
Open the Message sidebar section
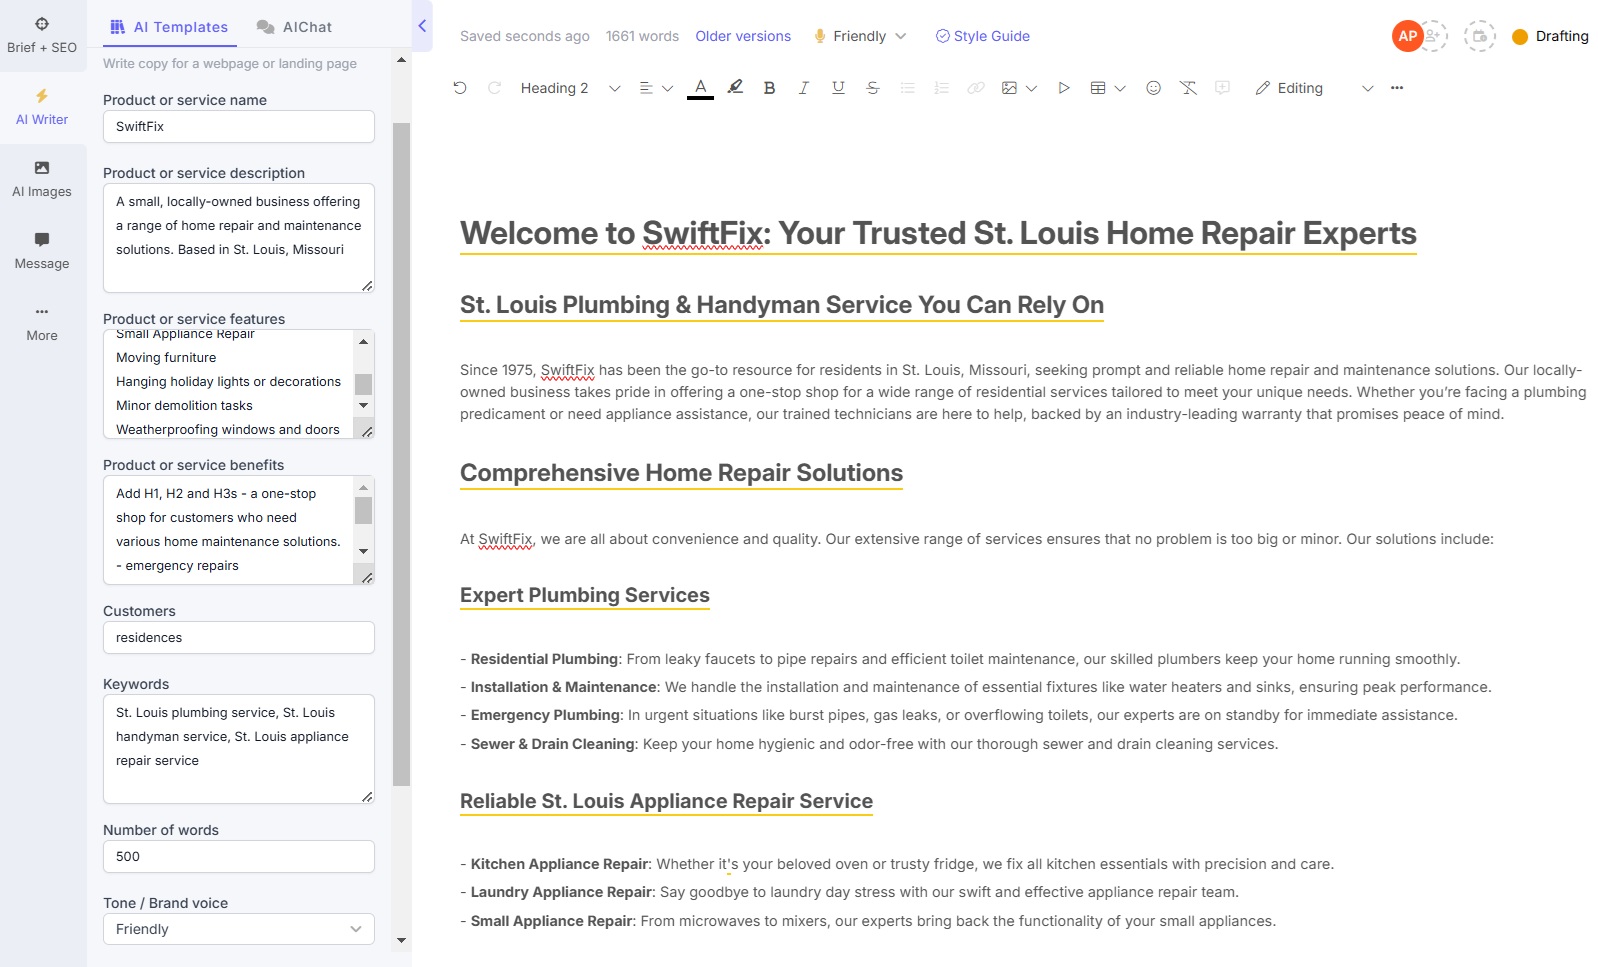click(42, 251)
